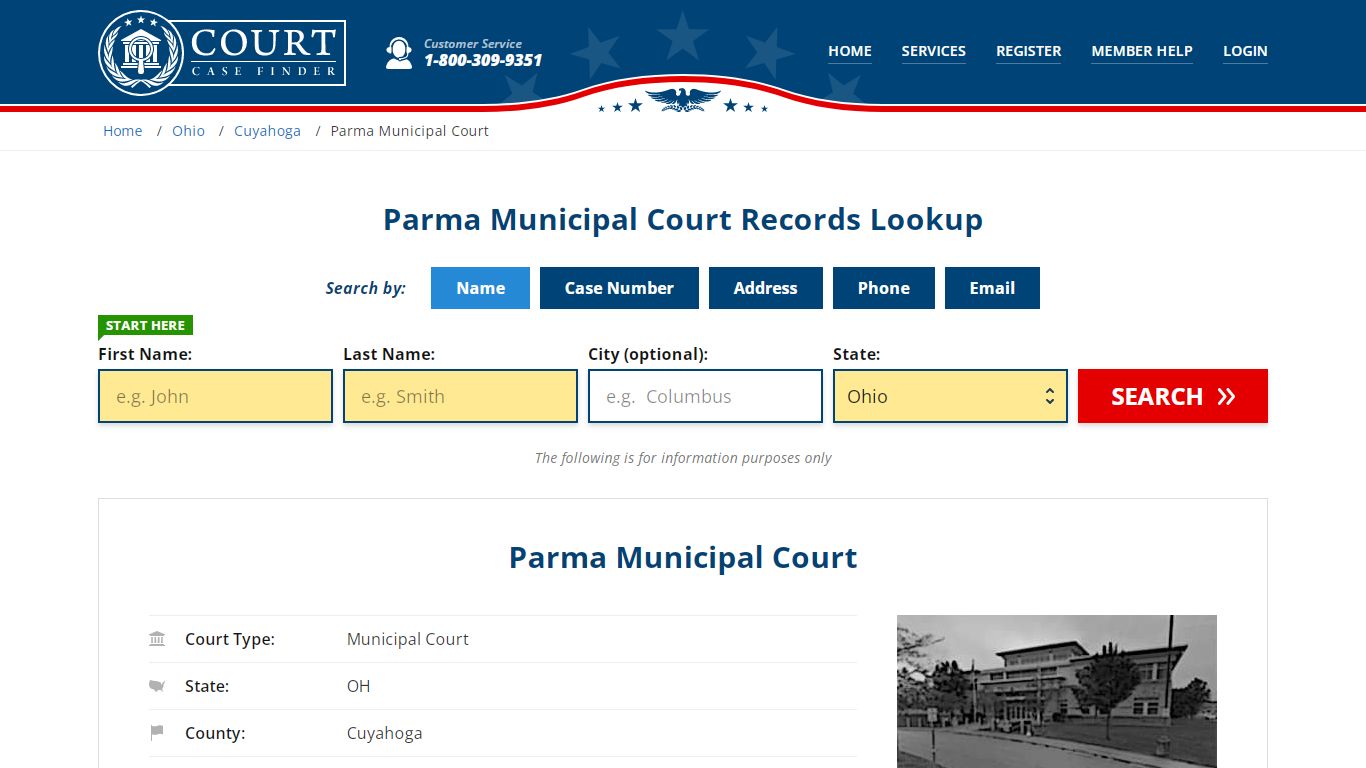Viewport: 1366px width, 768px height.
Task: Switch to the Case Number search tab
Action: pos(619,288)
